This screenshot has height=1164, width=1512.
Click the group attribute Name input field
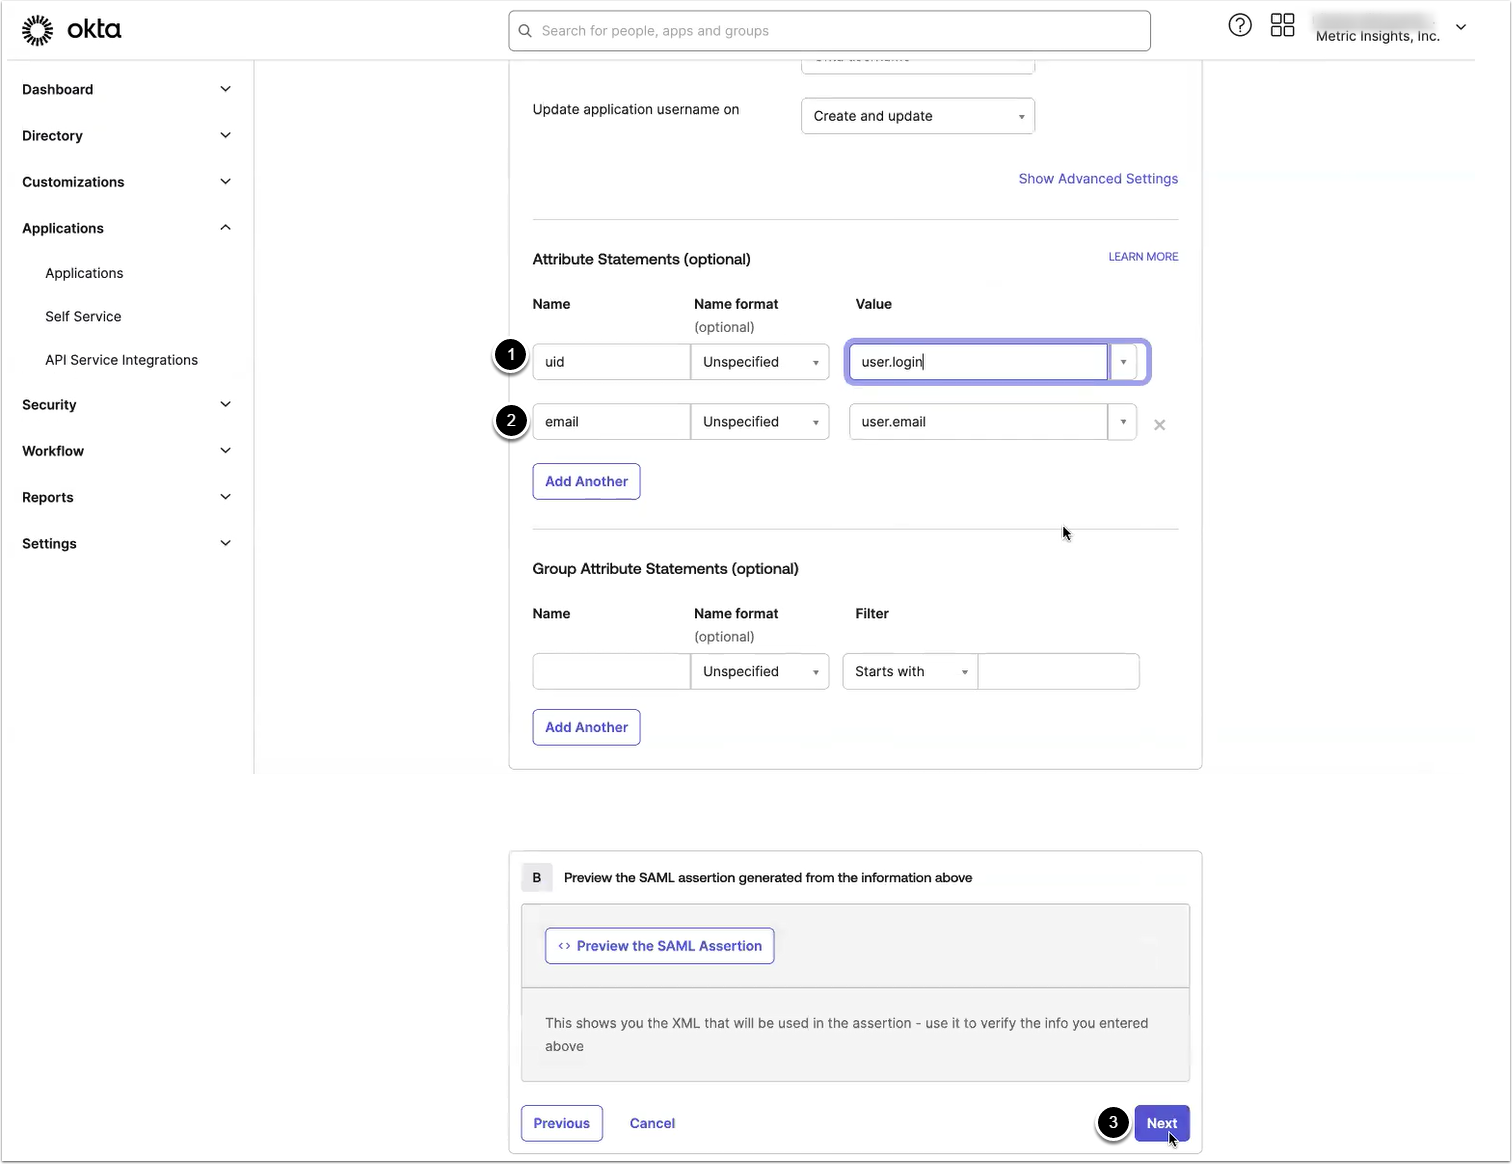[x=611, y=672]
